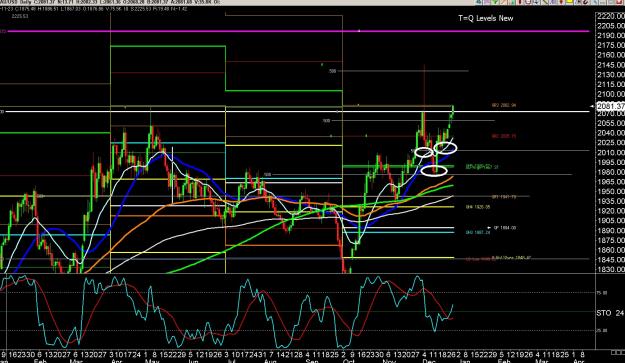Click the 1980.00 price axis label

click(x=611, y=172)
